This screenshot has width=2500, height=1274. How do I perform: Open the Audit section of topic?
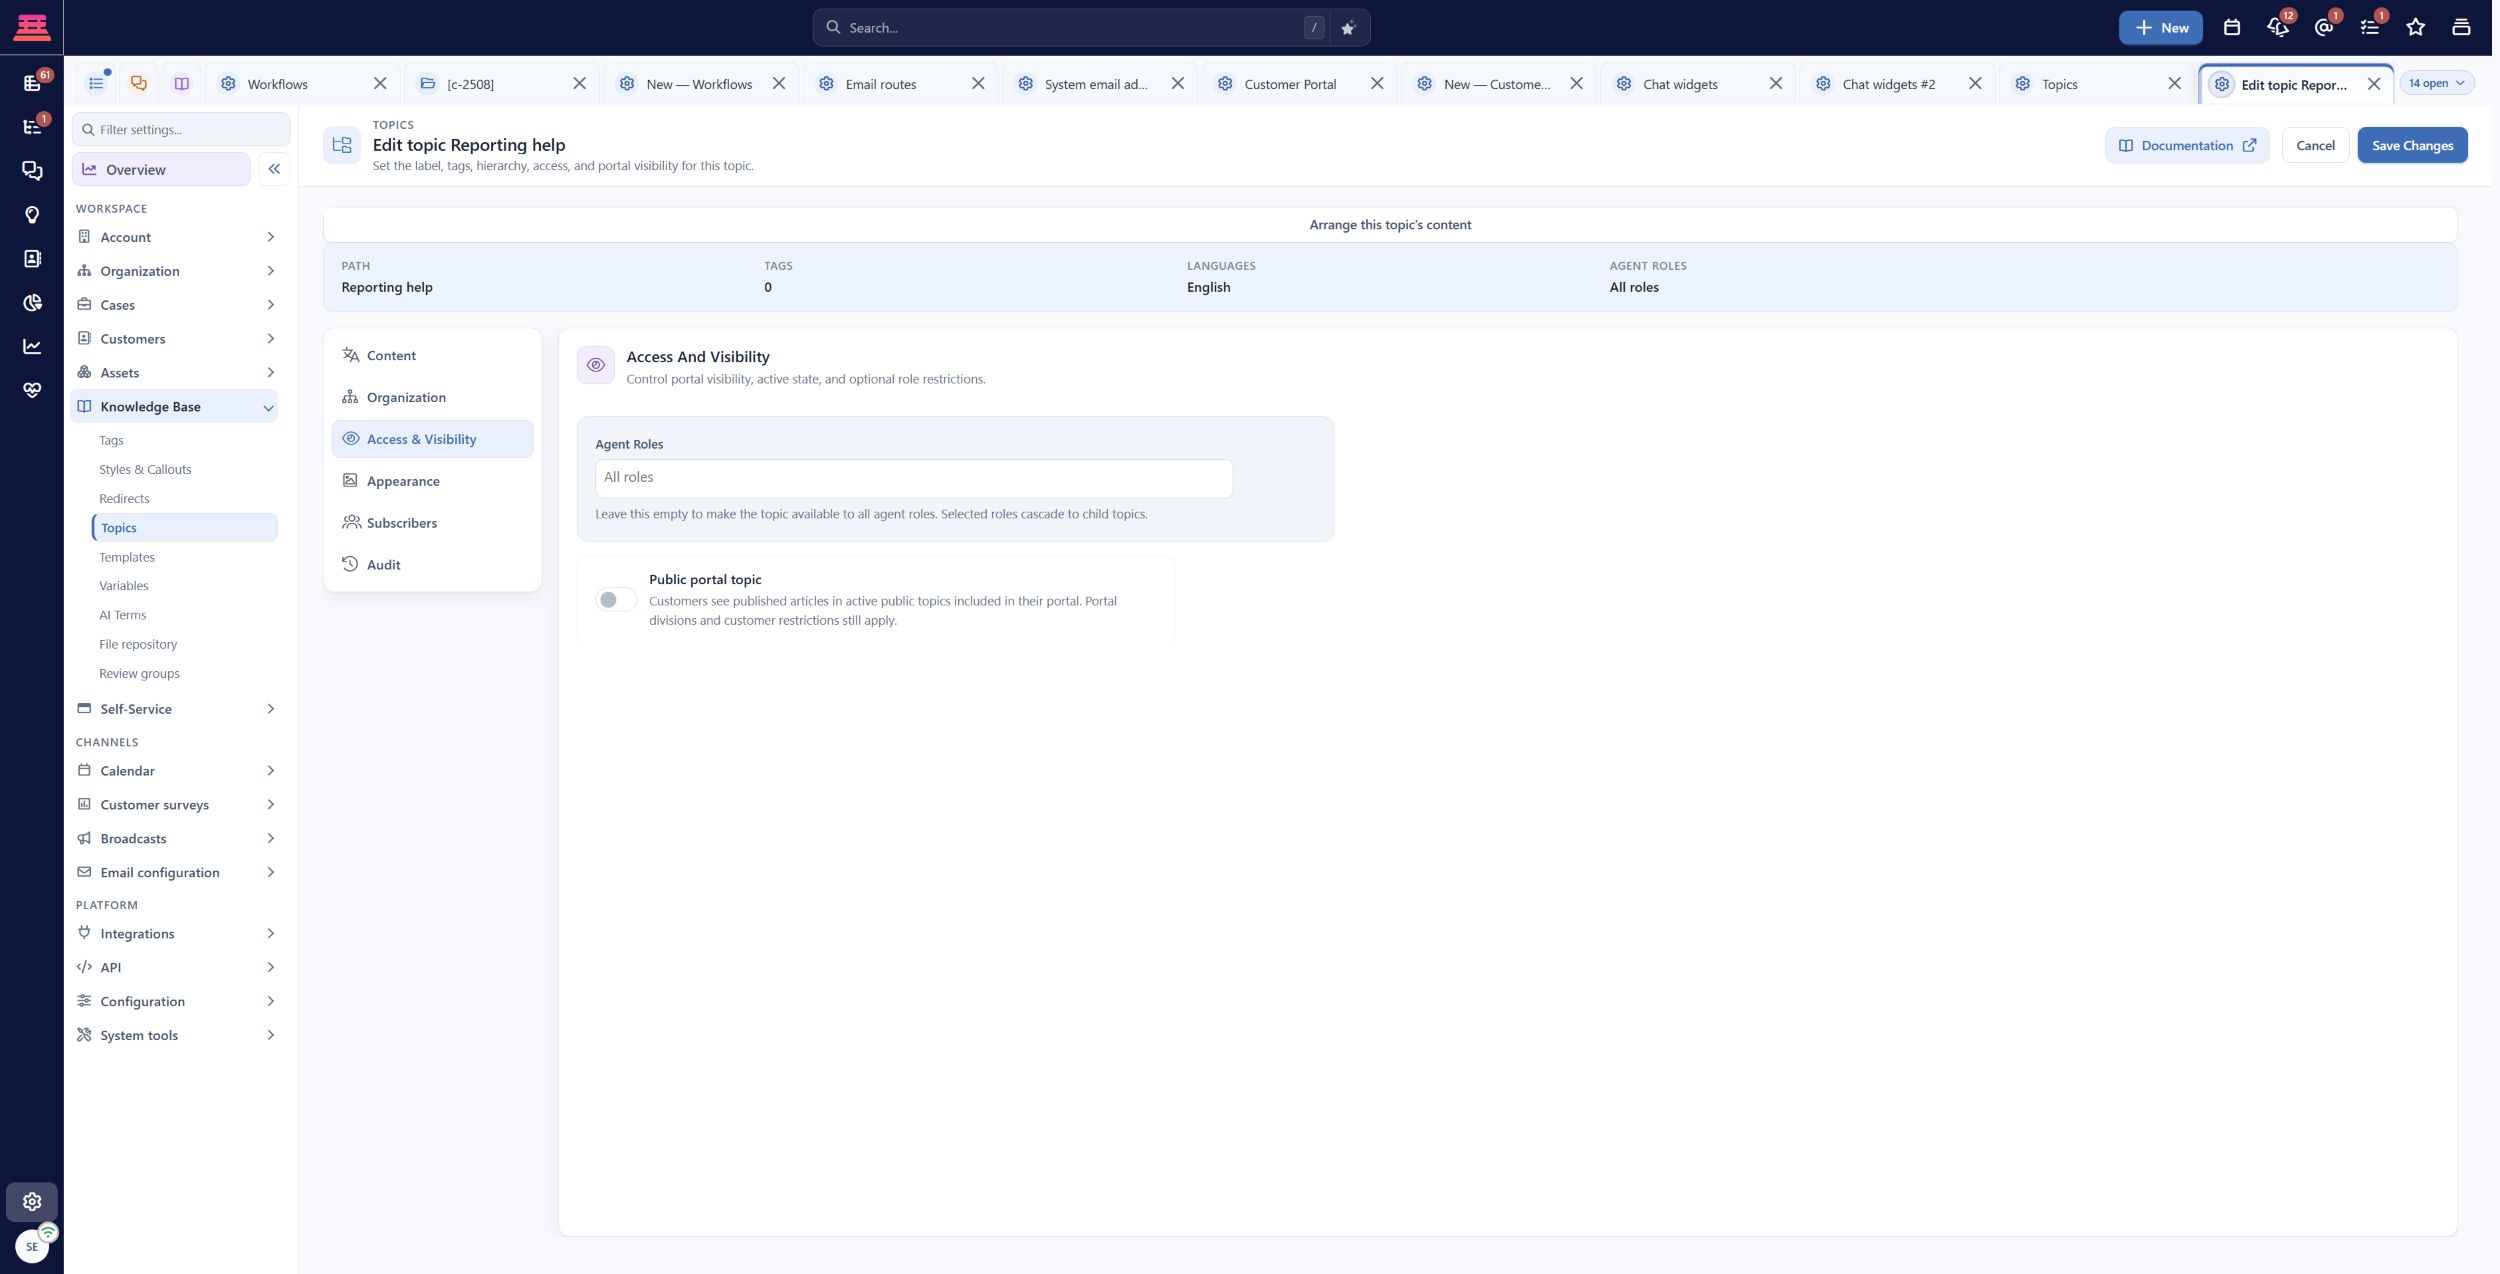point(432,565)
